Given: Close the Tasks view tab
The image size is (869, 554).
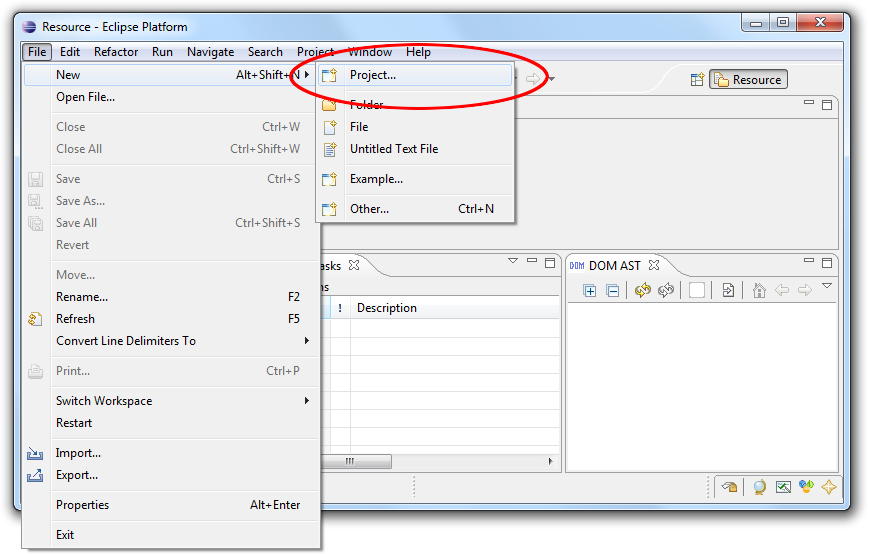Looking at the screenshot, I should click(x=354, y=265).
